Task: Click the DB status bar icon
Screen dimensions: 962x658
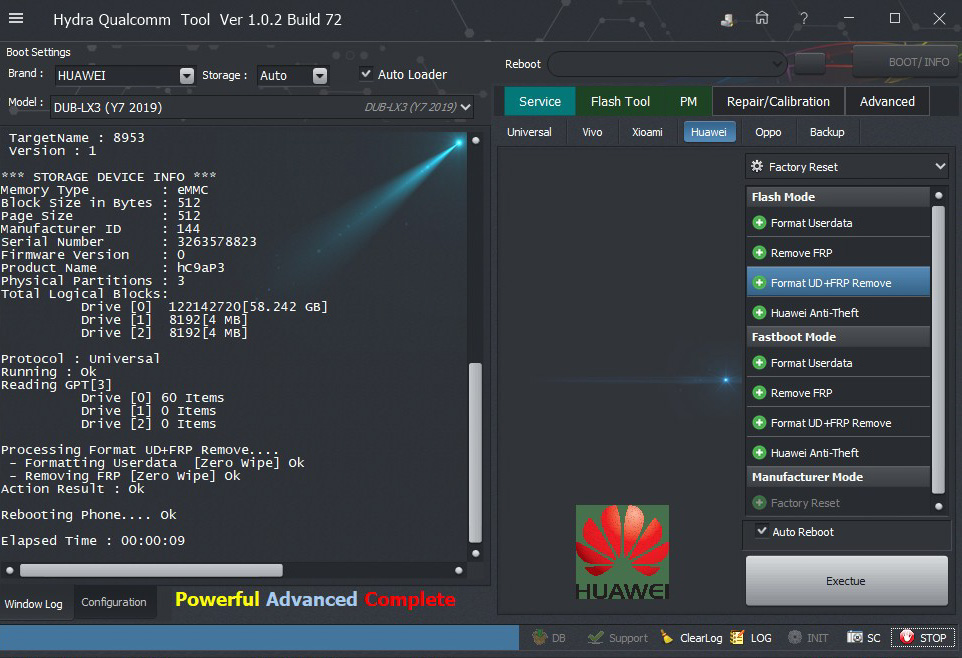Action: [x=548, y=638]
